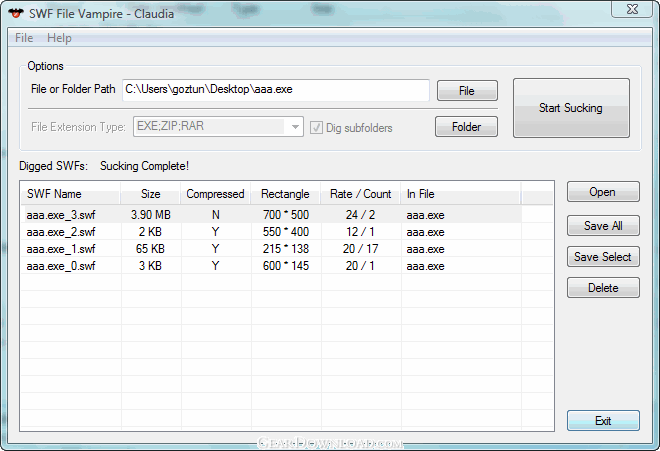
Task: Click the N compressed cell
Action: click(216, 215)
